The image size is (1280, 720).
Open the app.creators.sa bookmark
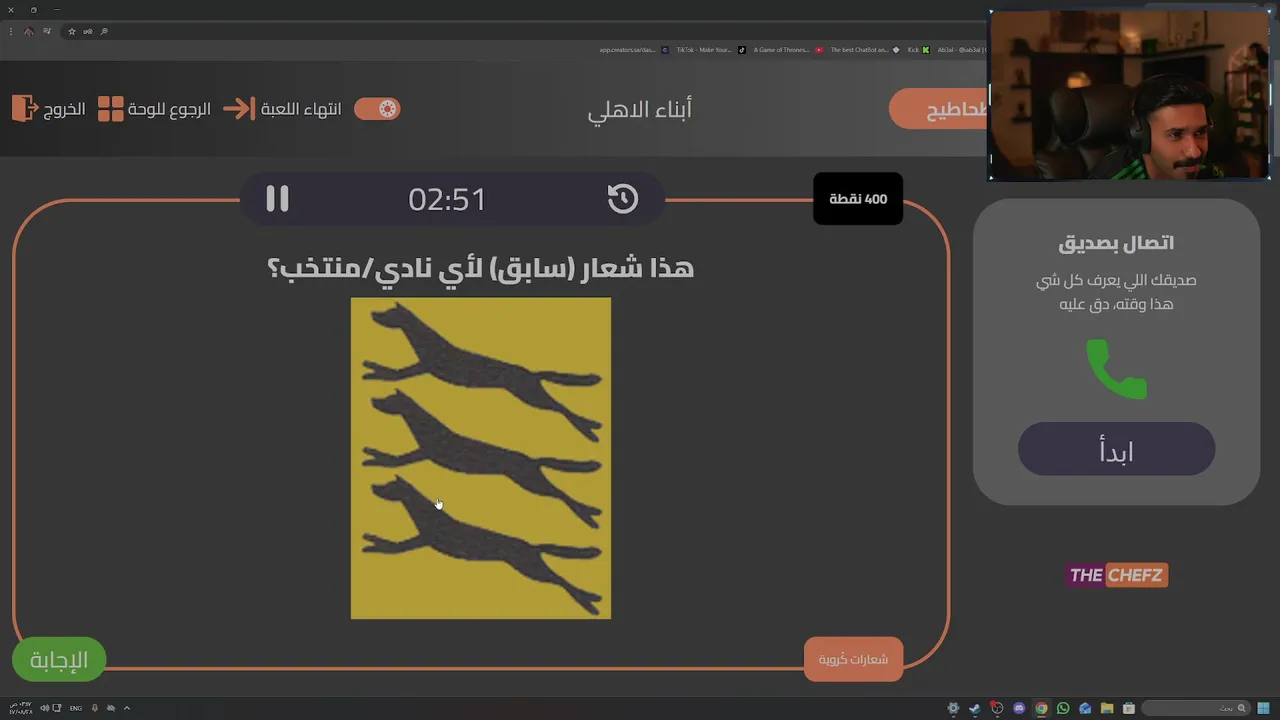tap(635, 50)
